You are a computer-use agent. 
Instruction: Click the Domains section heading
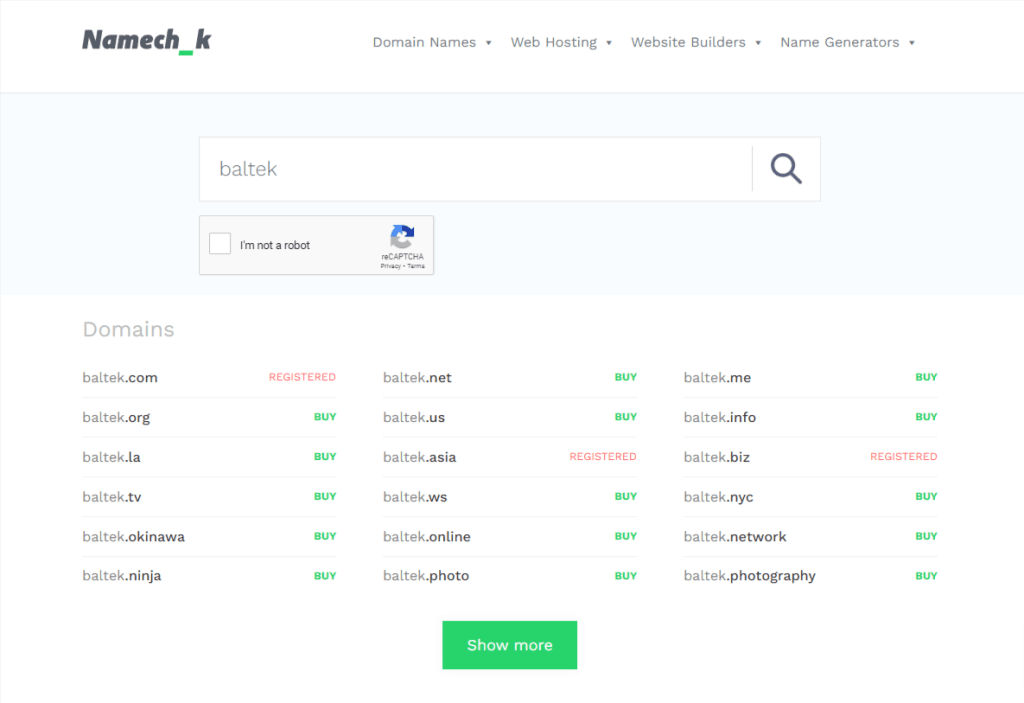point(129,329)
